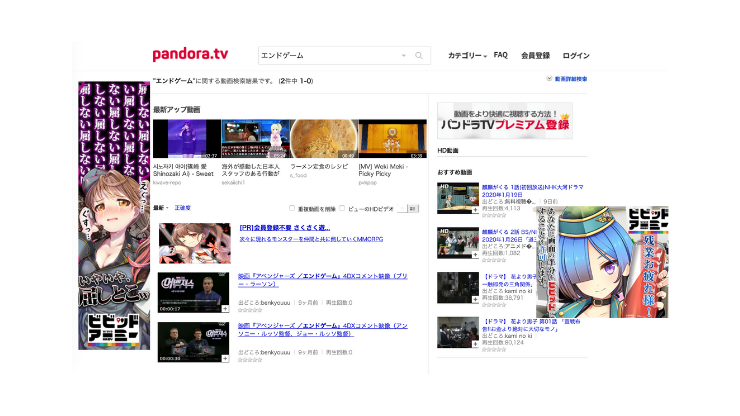Click plus icon on first Avengers video thumbnail
The image size is (740, 416).
[x=226, y=309]
